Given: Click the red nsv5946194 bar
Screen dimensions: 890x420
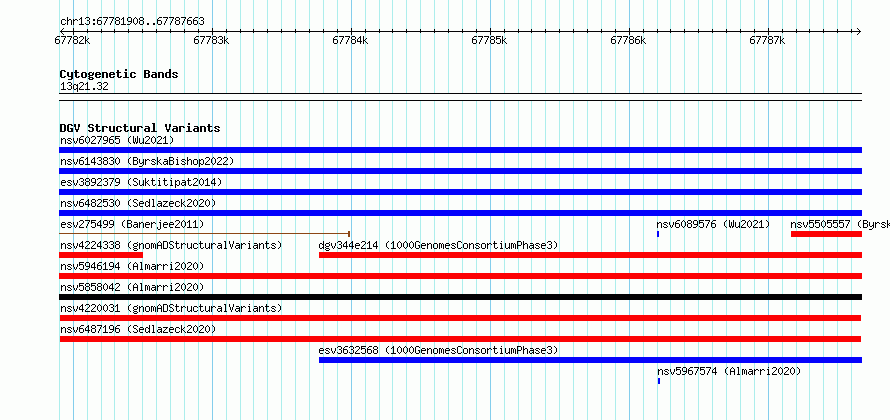Looking at the screenshot, I should tap(460, 276).
